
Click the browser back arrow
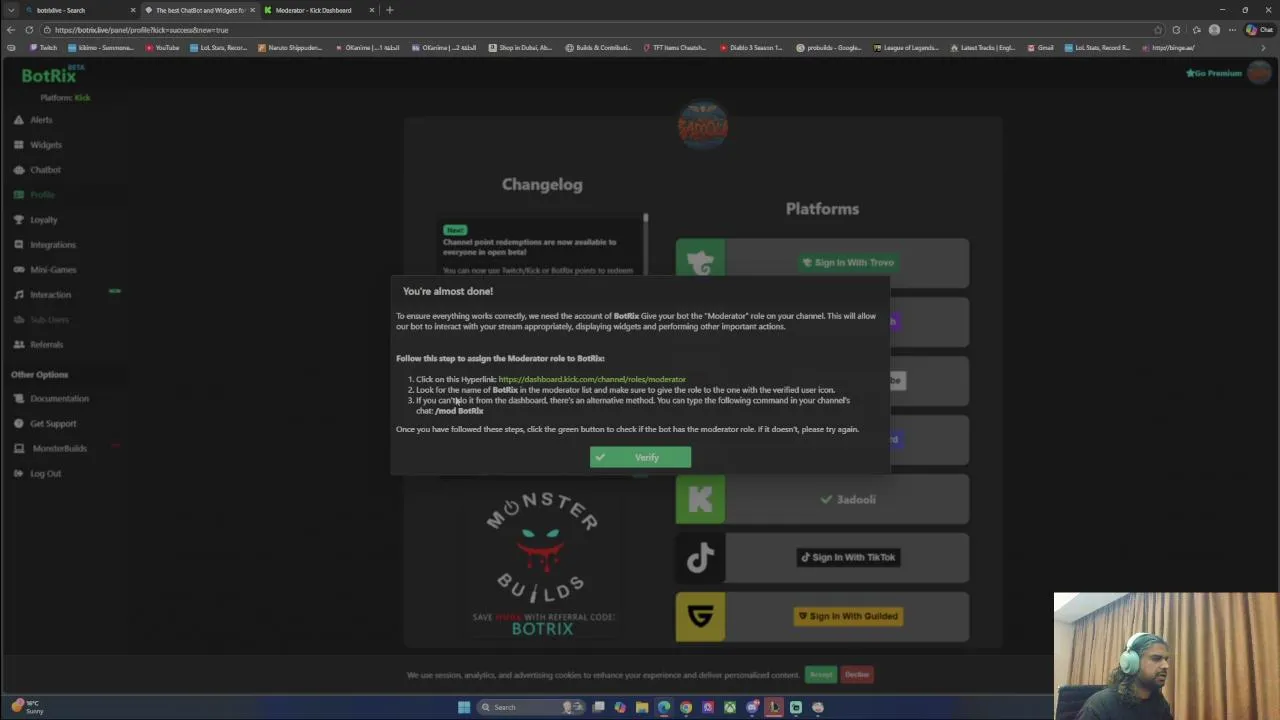[11, 30]
